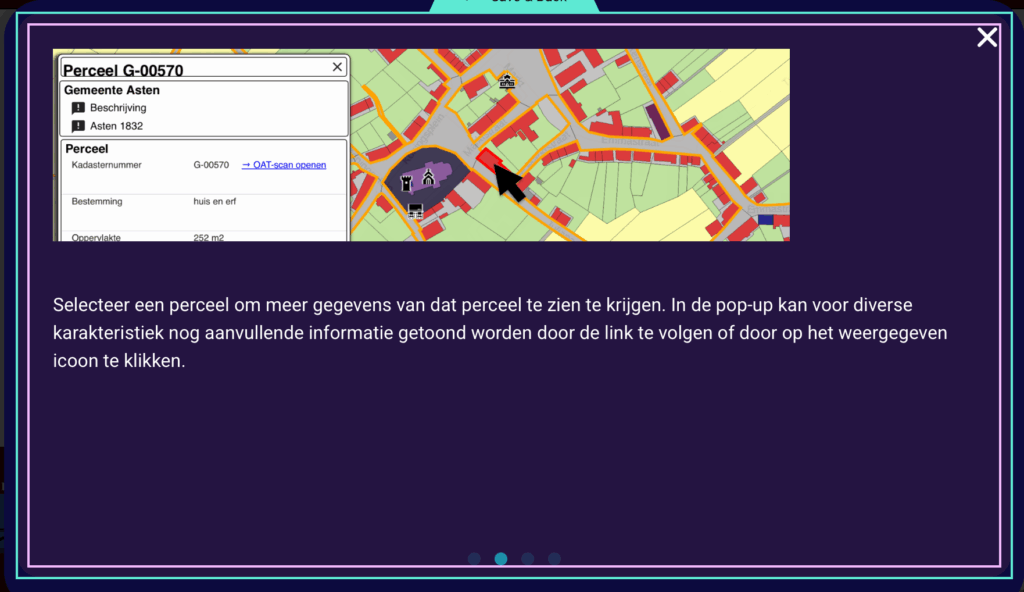Jump to the third slide dot
The image size is (1024, 592).
click(x=528, y=559)
